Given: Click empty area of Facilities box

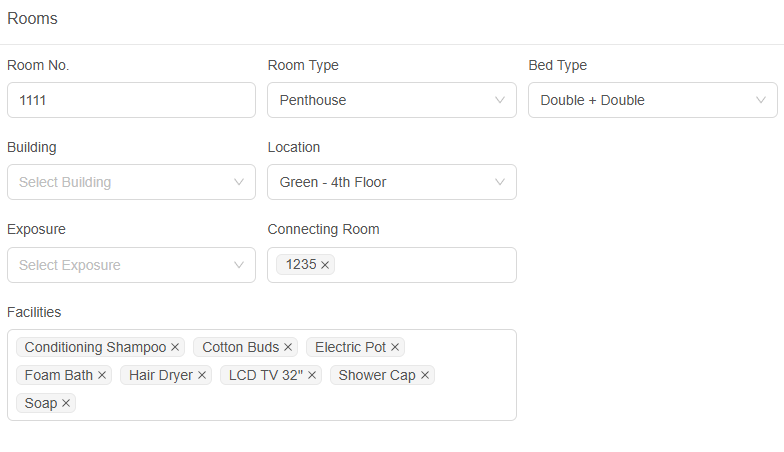Looking at the screenshot, I should pyautogui.click(x=300, y=403).
